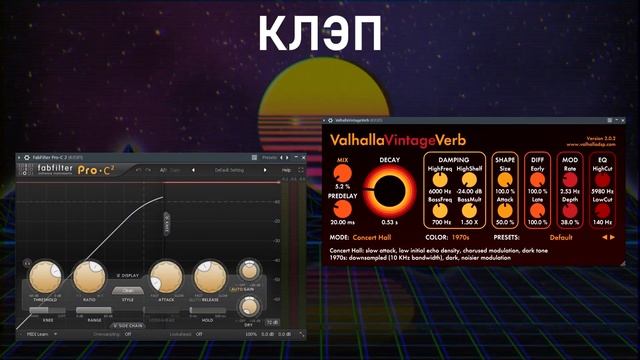Open the Color selector showing 1970s

point(460,238)
